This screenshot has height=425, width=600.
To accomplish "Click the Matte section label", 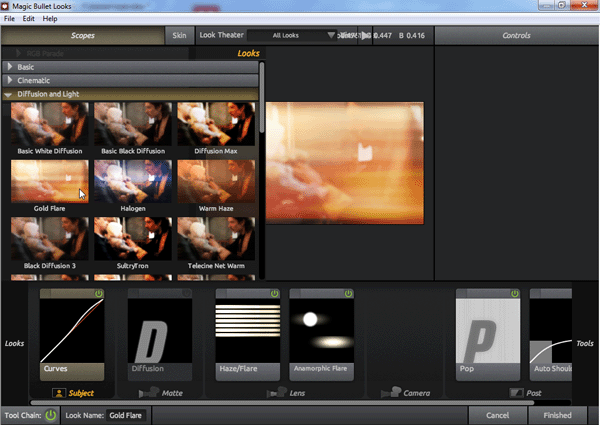I will (x=172, y=393).
